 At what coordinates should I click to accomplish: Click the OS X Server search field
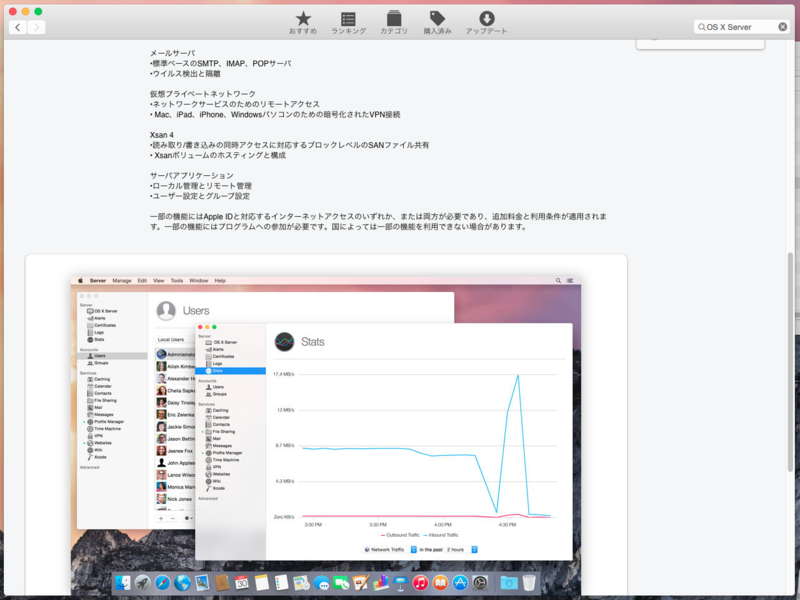741,27
